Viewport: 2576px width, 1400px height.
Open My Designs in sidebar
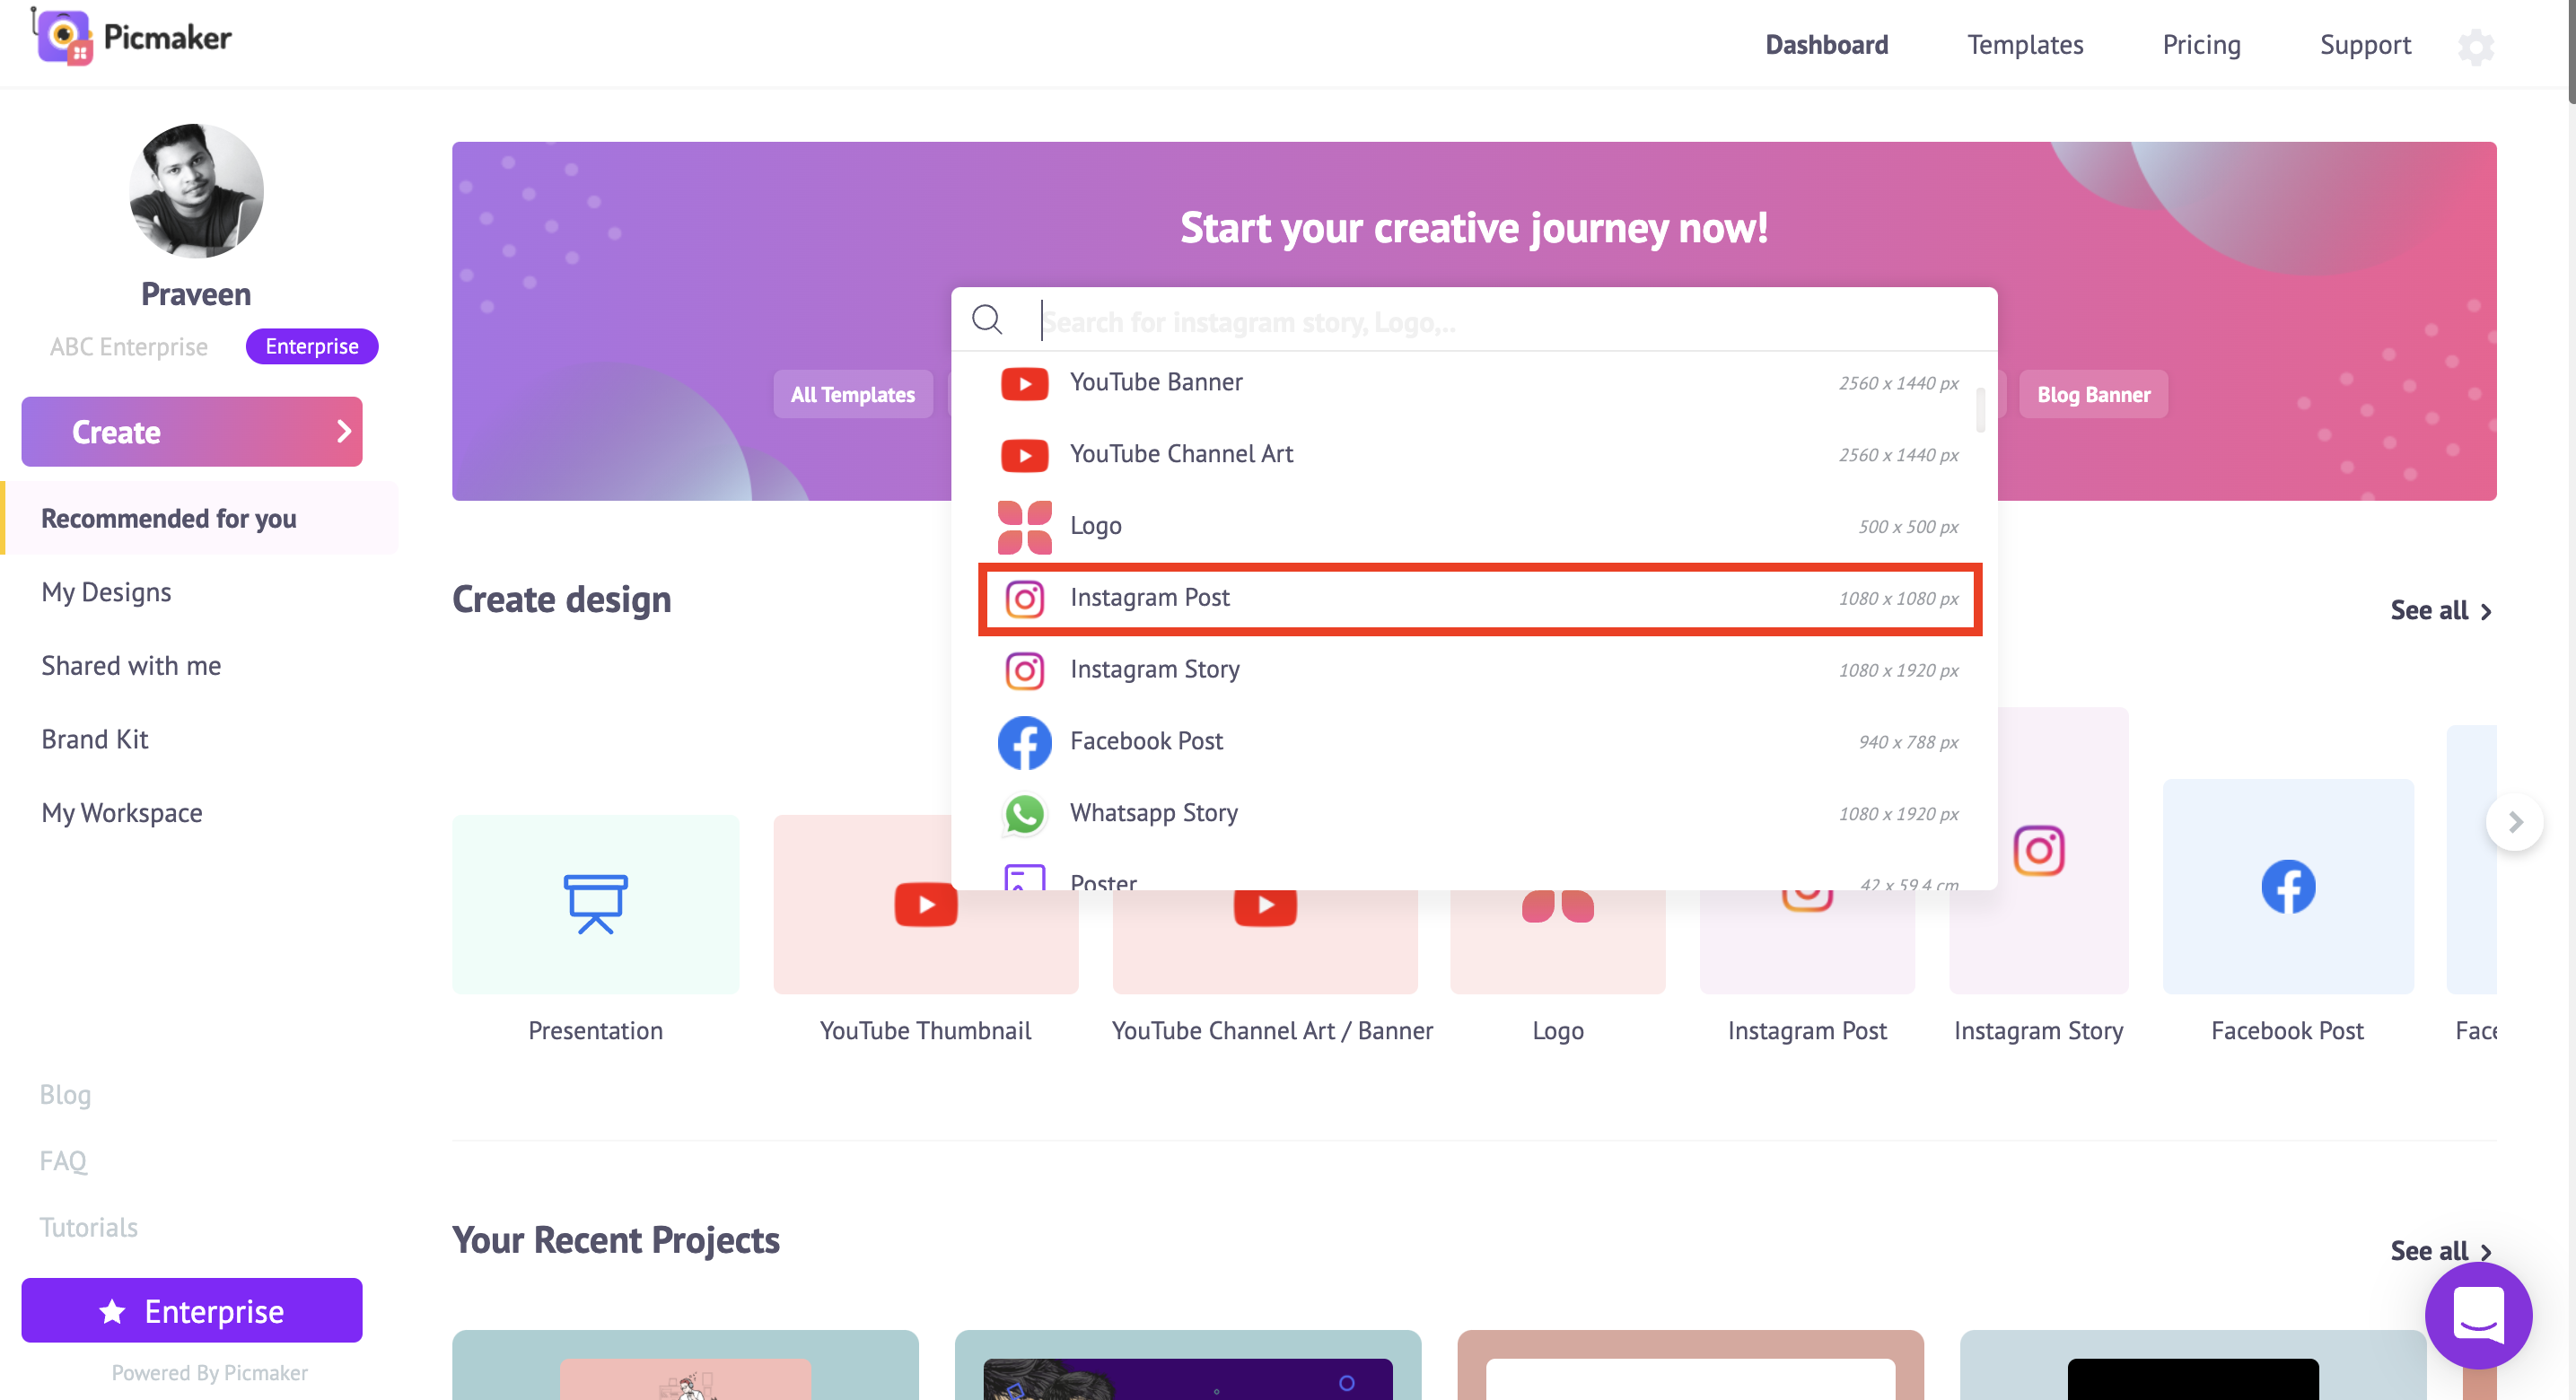106,592
